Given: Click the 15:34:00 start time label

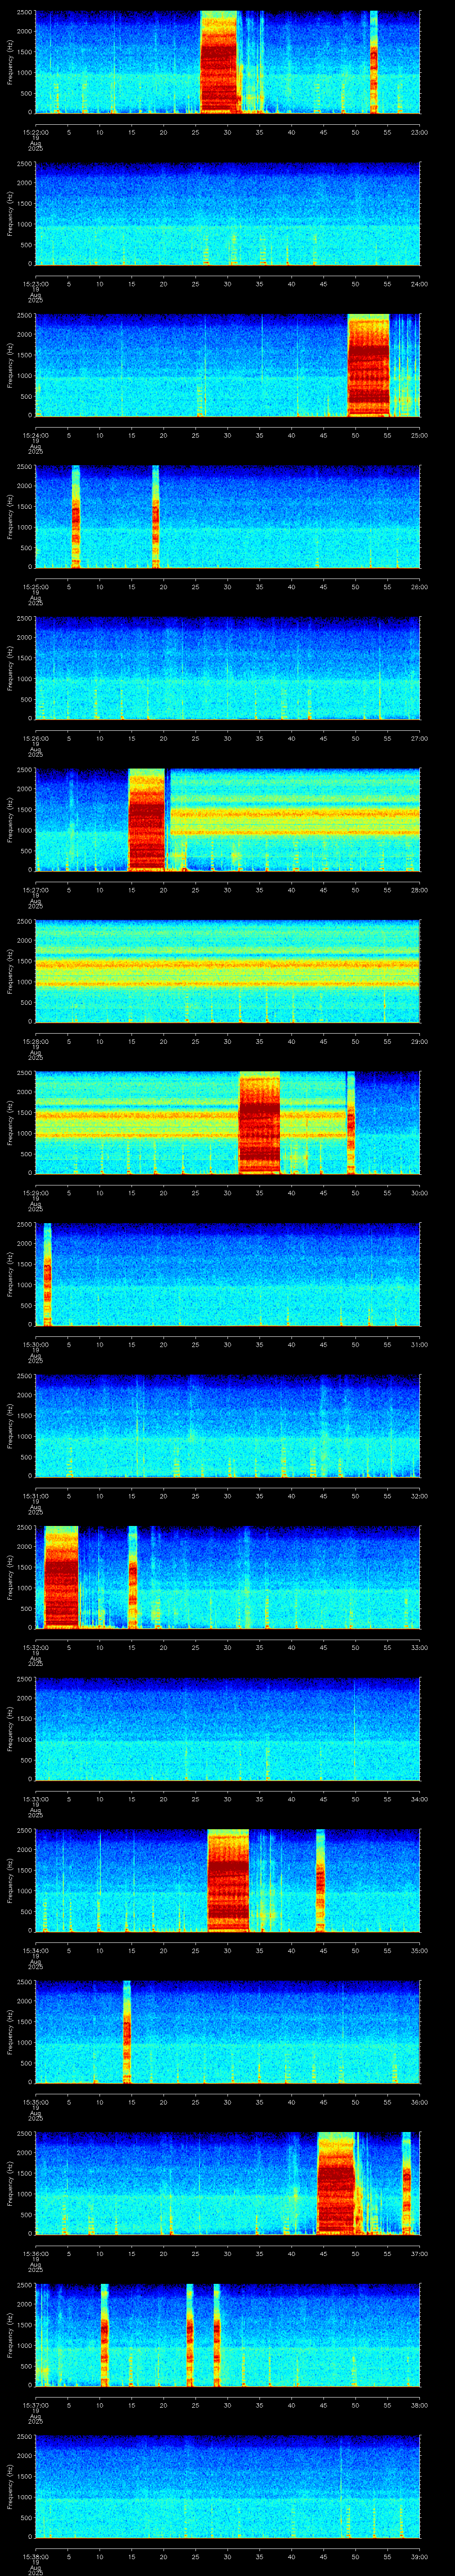Looking at the screenshot, I should pos(35,1950).
